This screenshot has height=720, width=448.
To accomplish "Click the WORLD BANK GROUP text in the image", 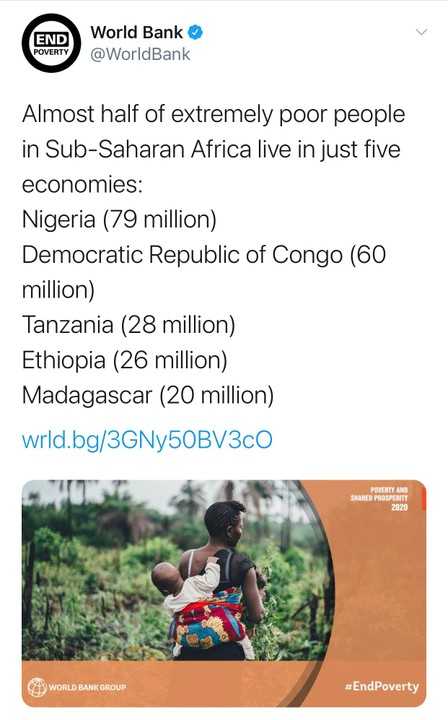I will point(87,687).
